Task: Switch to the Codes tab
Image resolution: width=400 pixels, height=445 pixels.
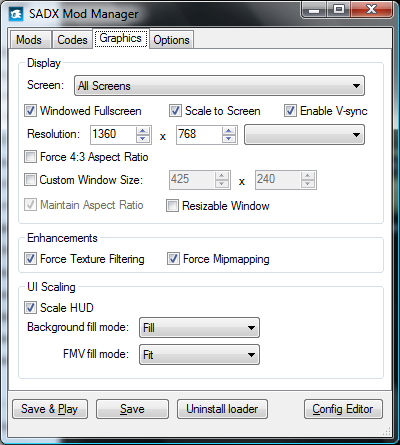Action: pyautogui.click(x=72, y=40)
